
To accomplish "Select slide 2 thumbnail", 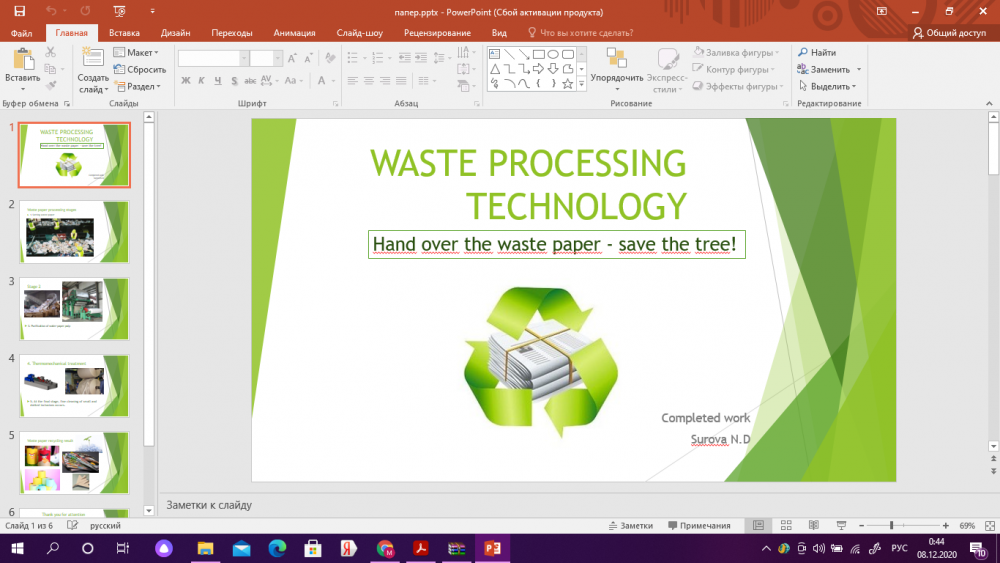I will tap(74, 232).
